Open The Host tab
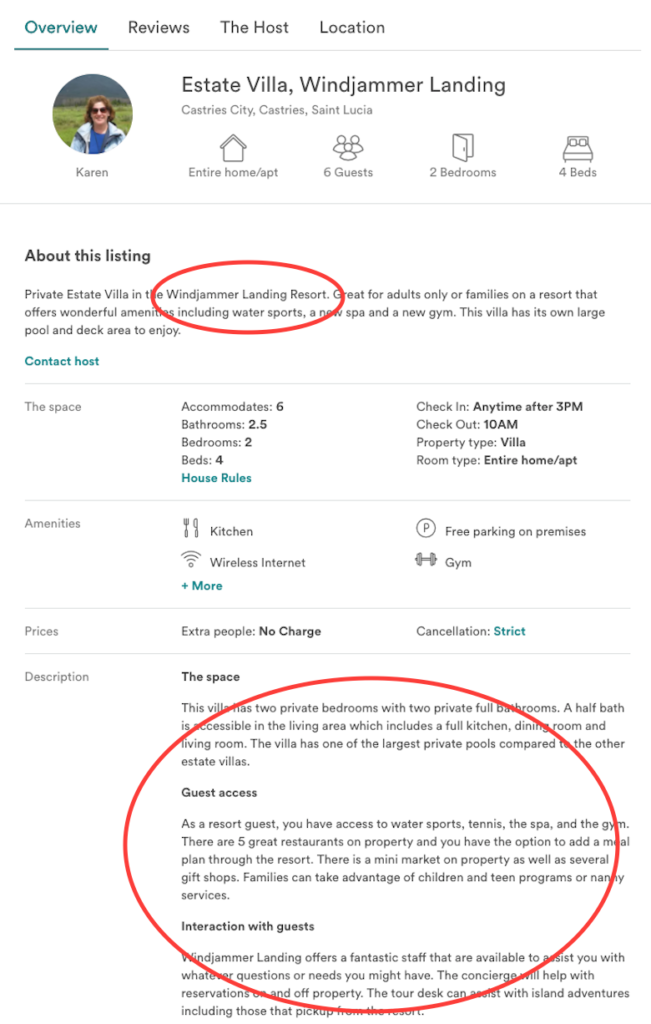 tap(253, 27)
